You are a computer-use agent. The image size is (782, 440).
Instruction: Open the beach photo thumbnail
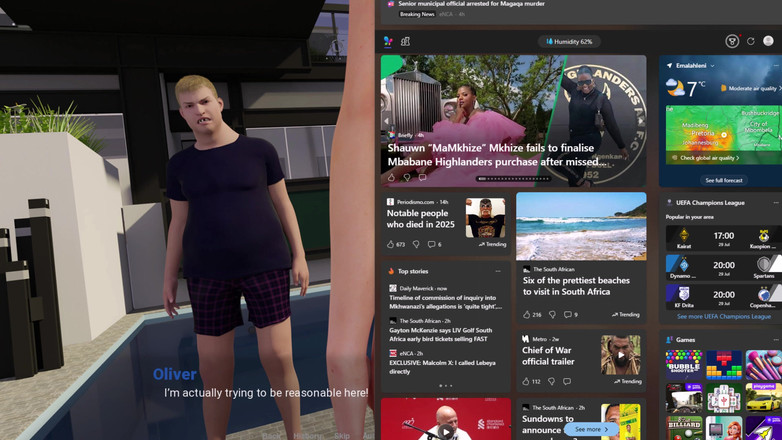click(581, 226)
